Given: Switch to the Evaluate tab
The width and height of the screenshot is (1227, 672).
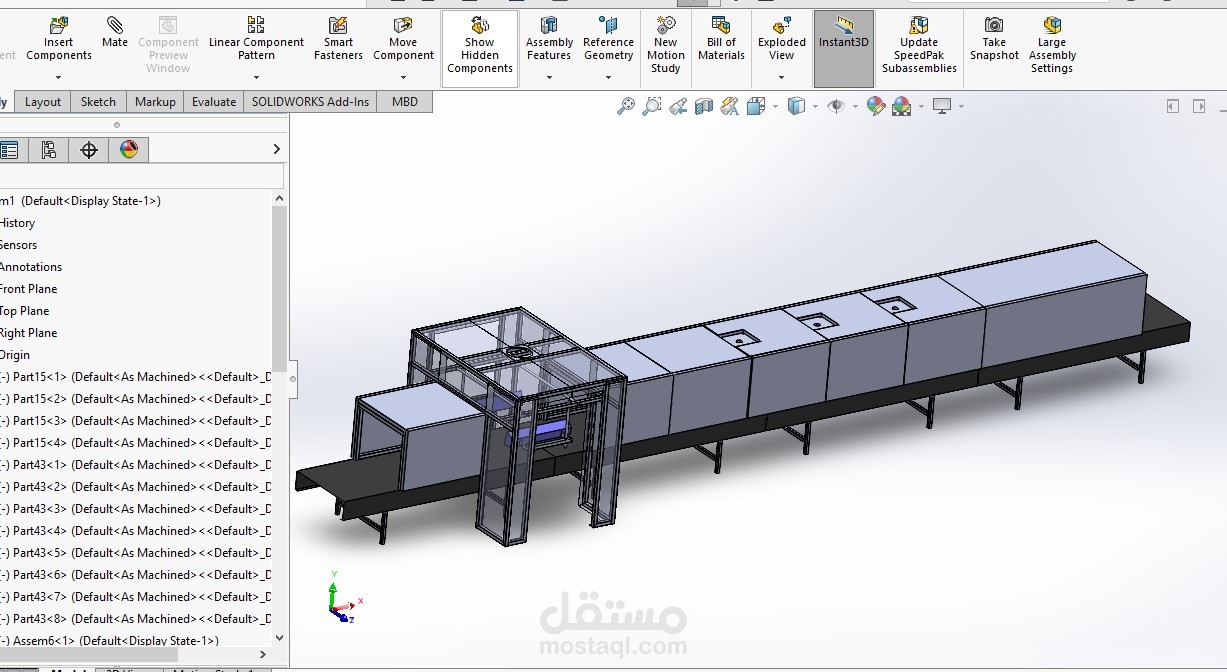Looking at the screenshot, I should (x=214, y=102).
